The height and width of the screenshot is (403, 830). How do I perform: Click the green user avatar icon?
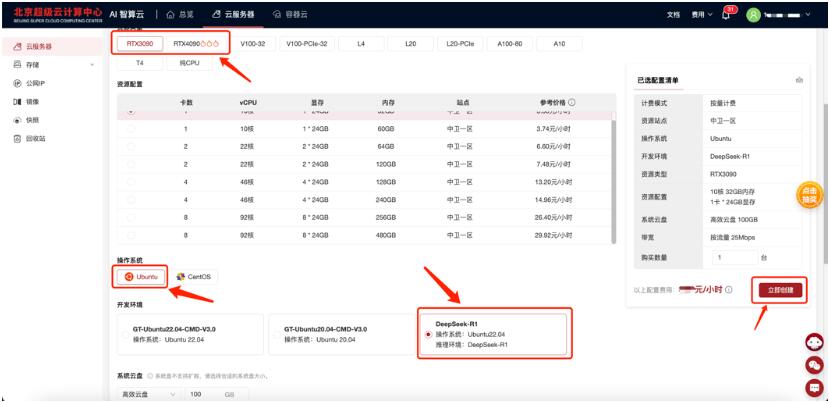click(753, 15)
